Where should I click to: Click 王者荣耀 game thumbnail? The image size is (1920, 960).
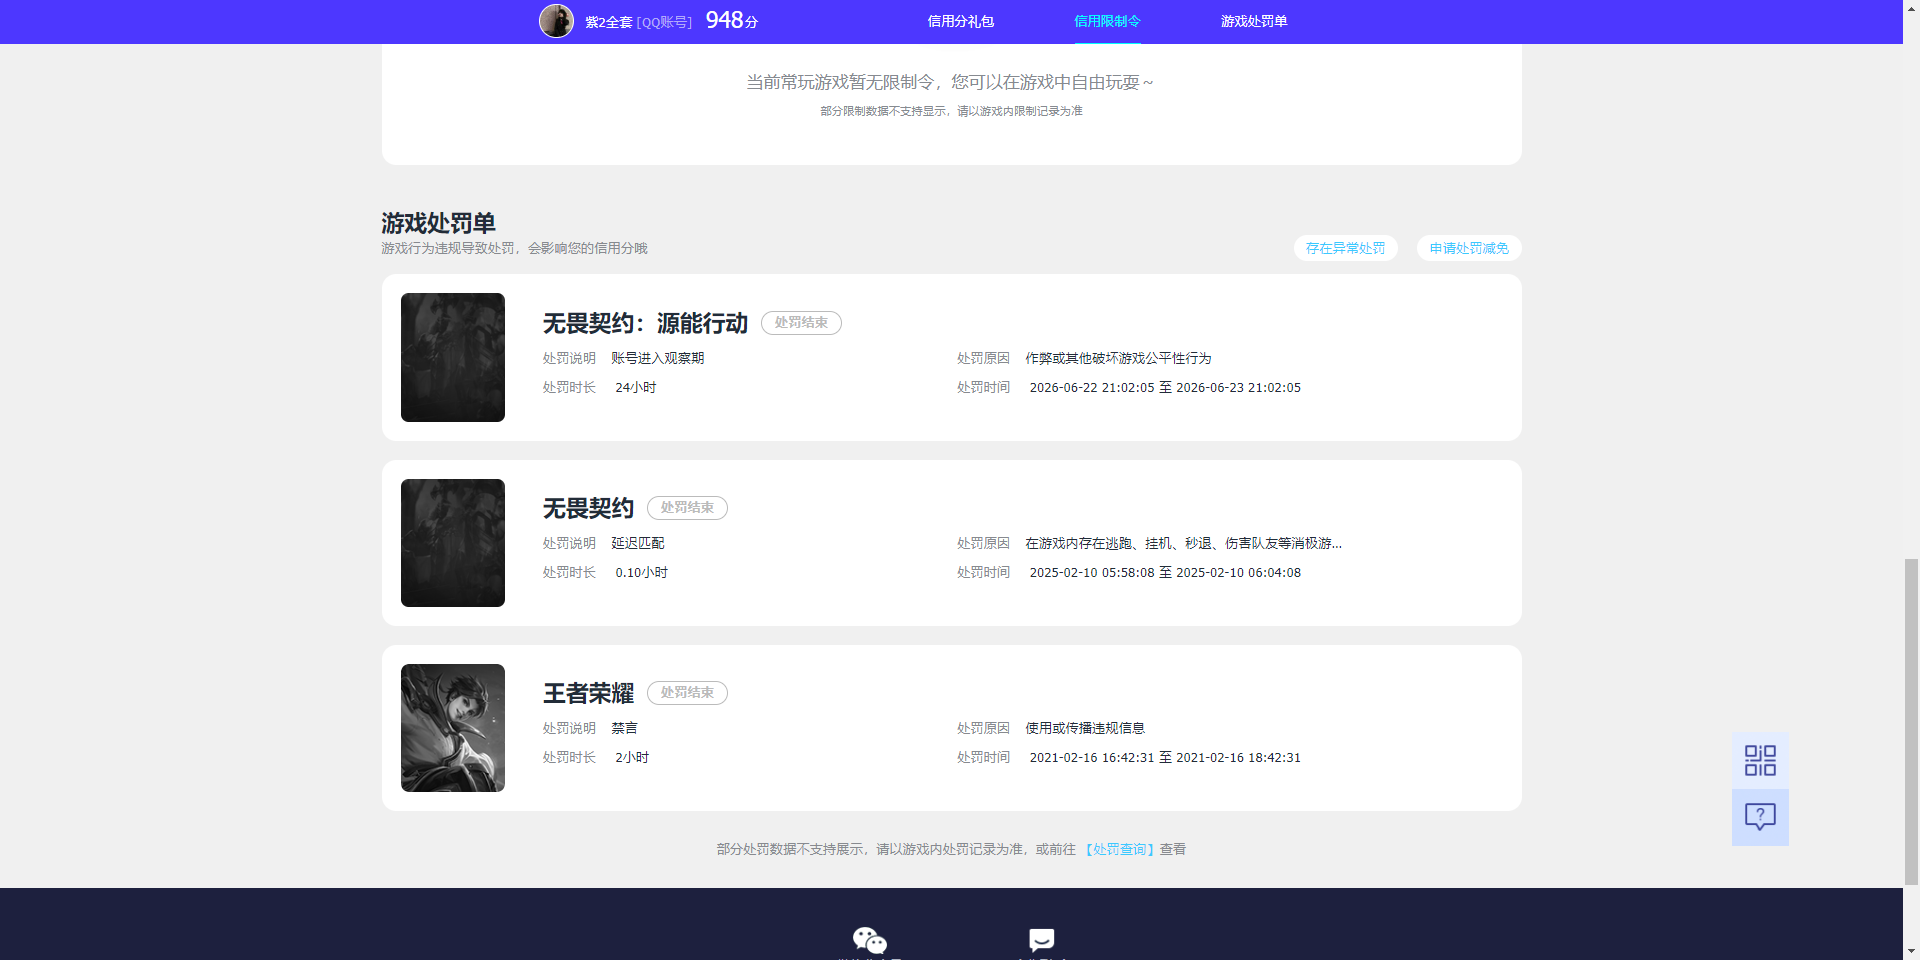tap(453, 728)
